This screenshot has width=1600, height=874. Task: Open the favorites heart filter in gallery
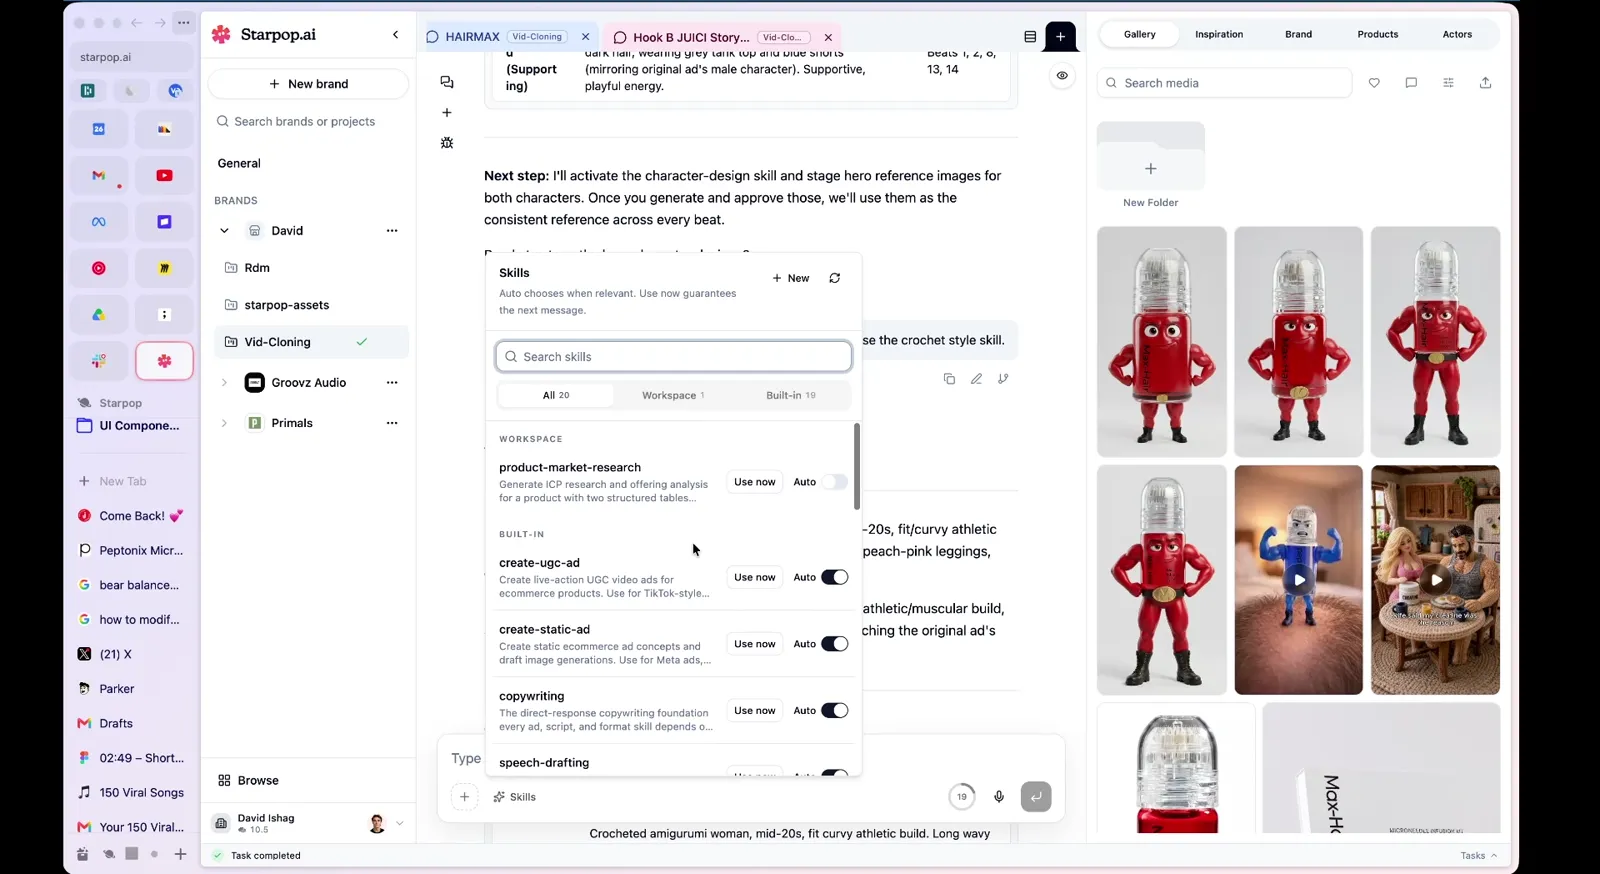click(x=1374, y=83)
